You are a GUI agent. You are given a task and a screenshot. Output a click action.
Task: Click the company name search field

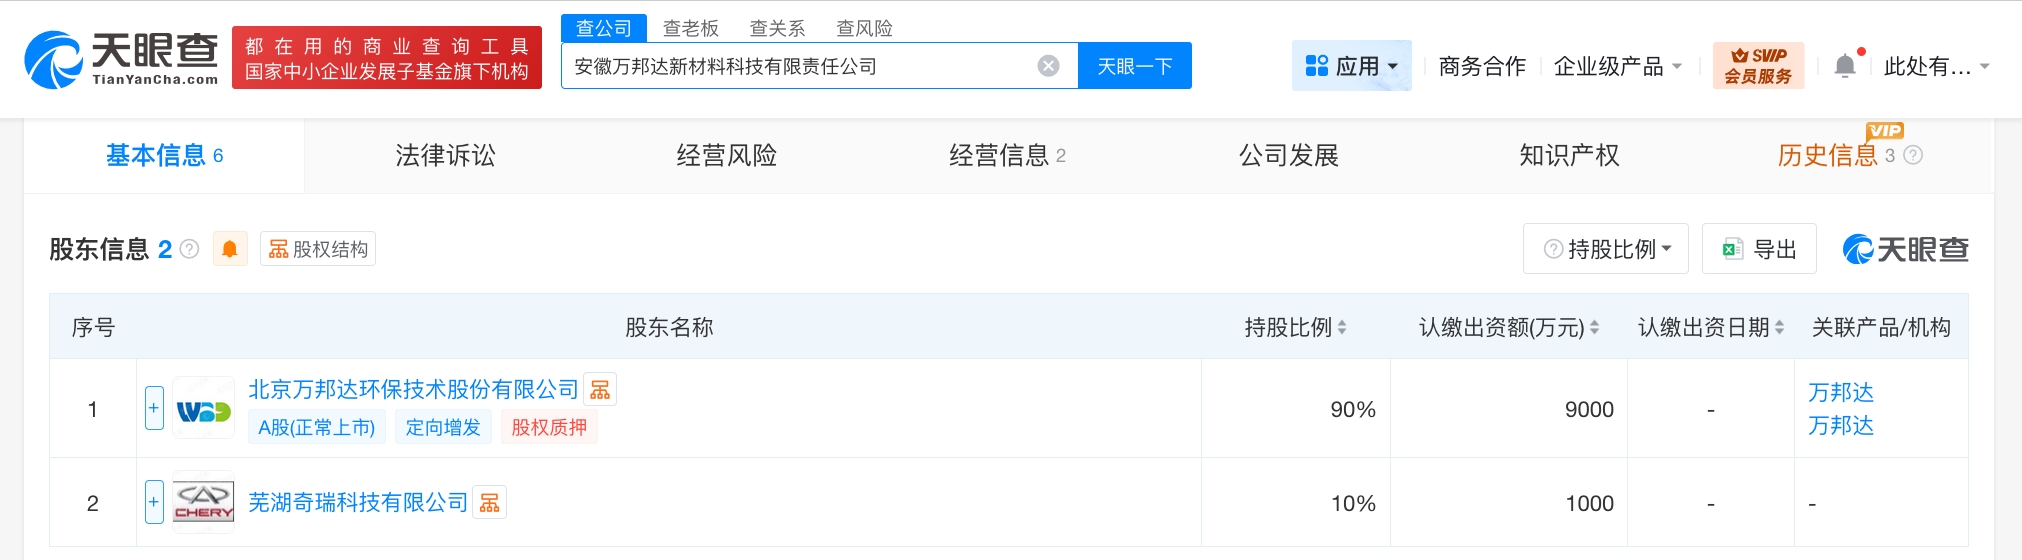click(800, 66)
